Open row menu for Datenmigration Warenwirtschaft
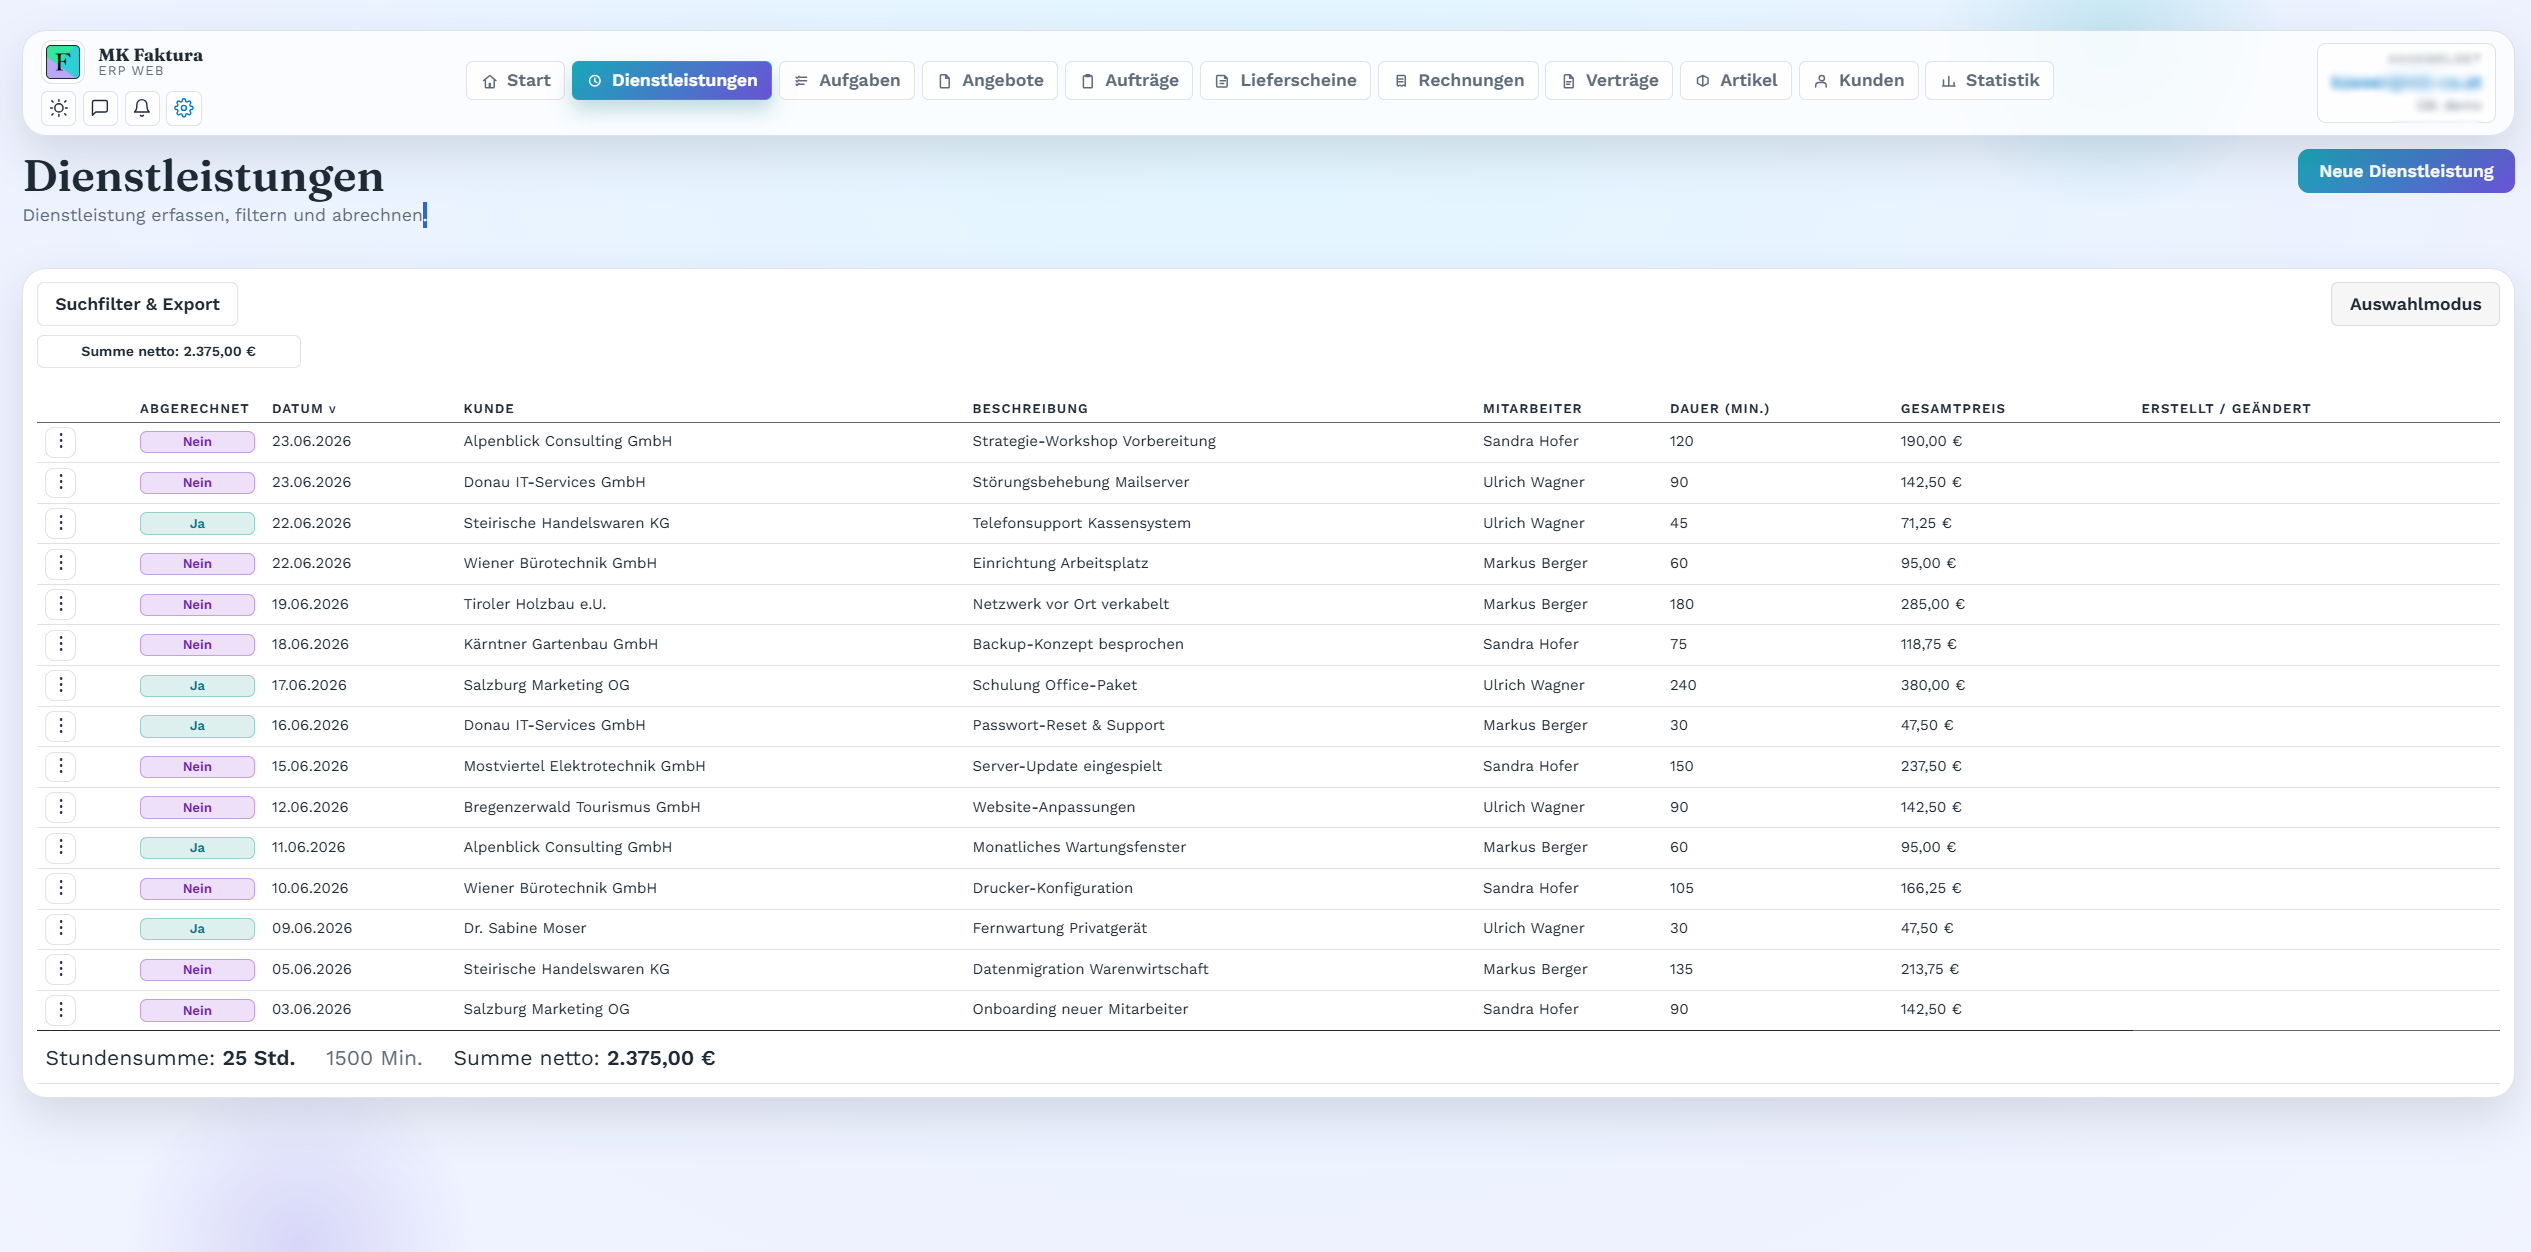The height and width of the screenshot is (1252, 2531). 61,969
